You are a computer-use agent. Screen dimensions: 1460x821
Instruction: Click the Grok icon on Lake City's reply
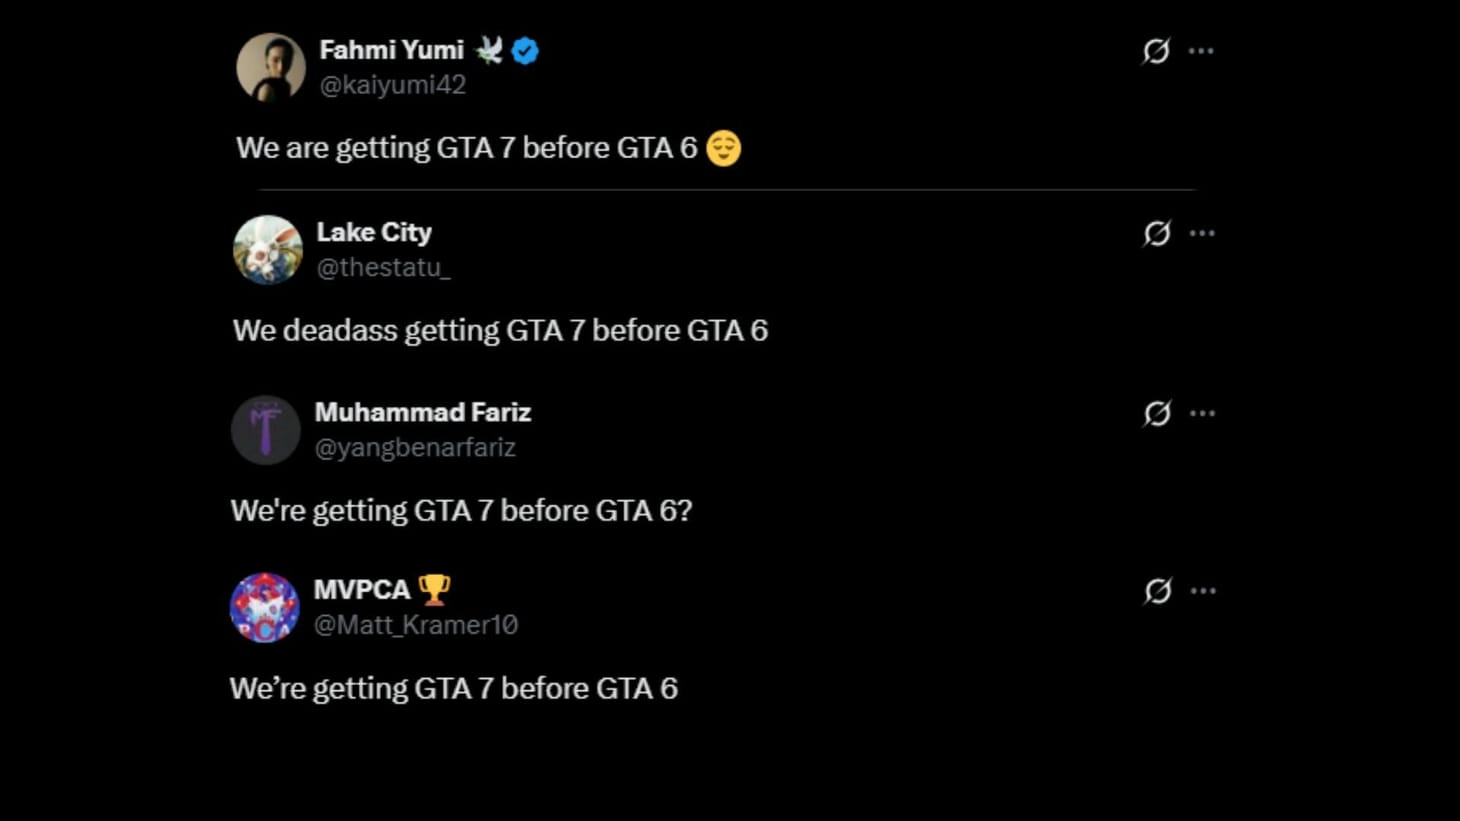(1155, 234)
